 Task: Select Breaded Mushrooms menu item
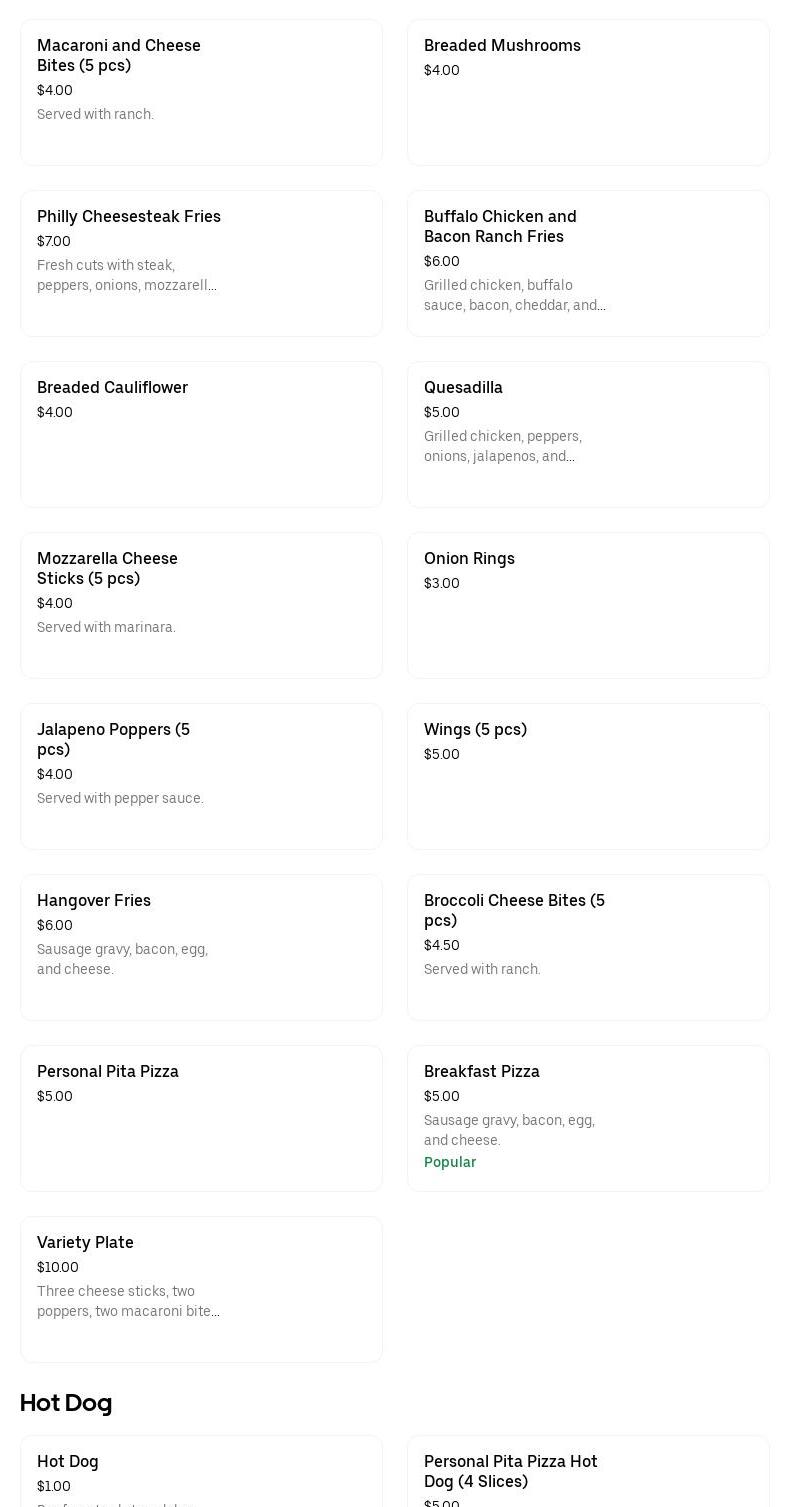point(588,92)
